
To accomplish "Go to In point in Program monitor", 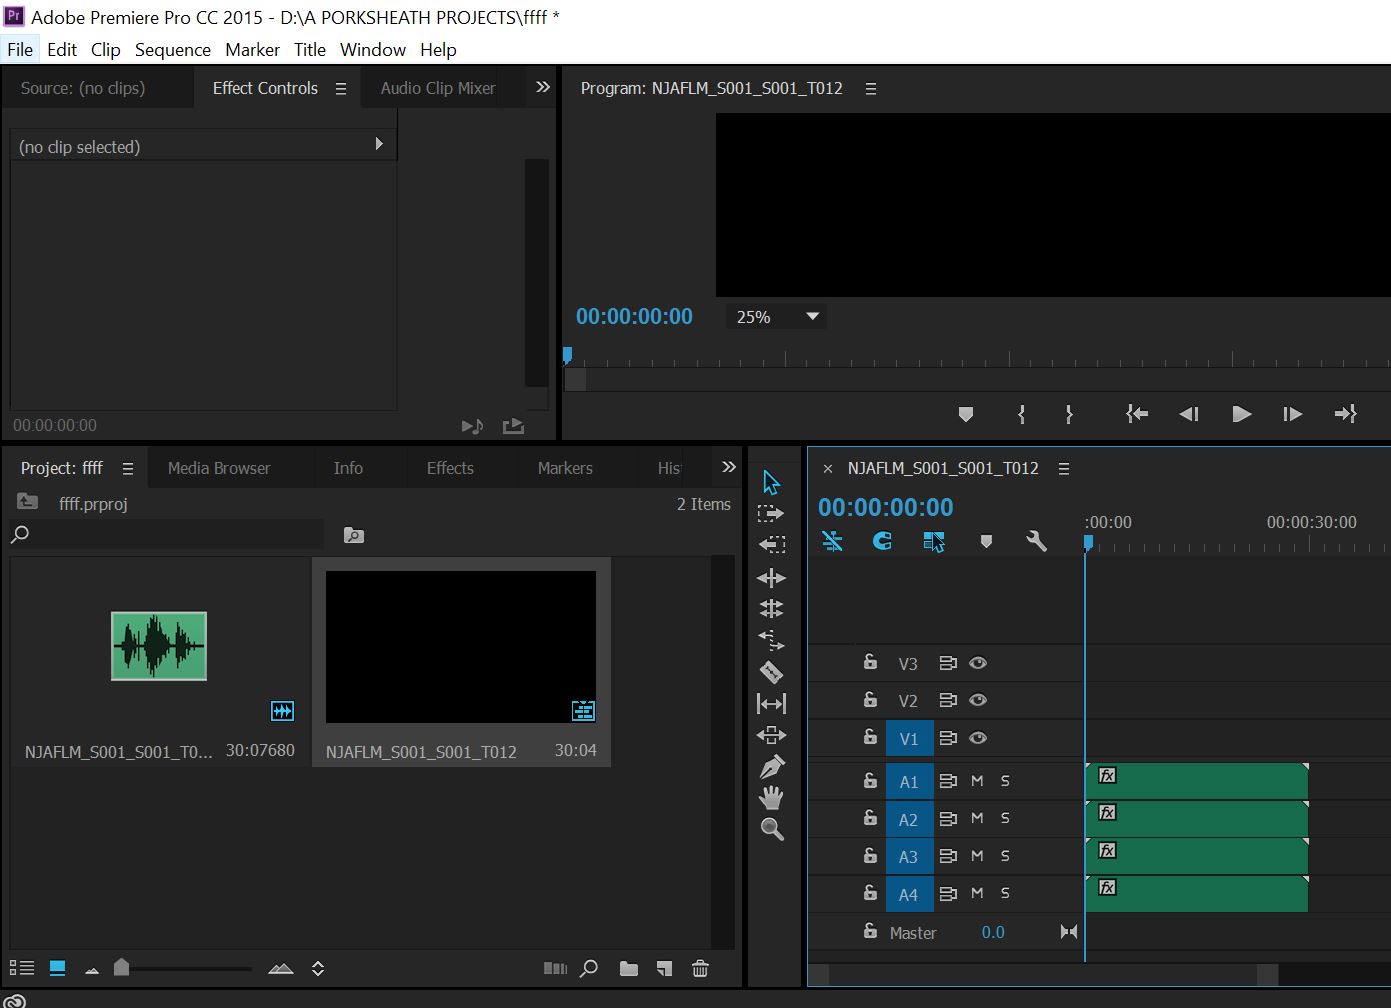I will pyautogui.click(x=1137, y=414).
